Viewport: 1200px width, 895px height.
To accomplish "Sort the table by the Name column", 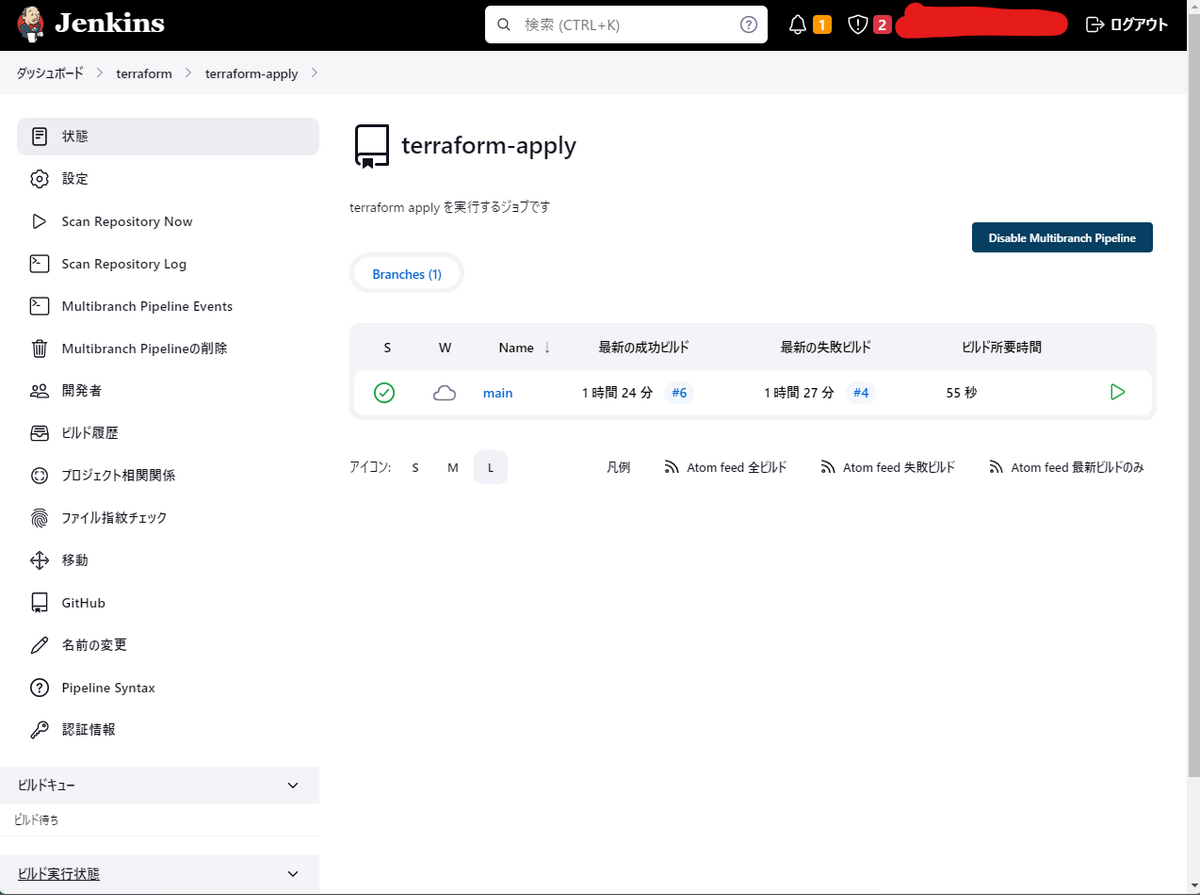I will click(x=525, y=347).
